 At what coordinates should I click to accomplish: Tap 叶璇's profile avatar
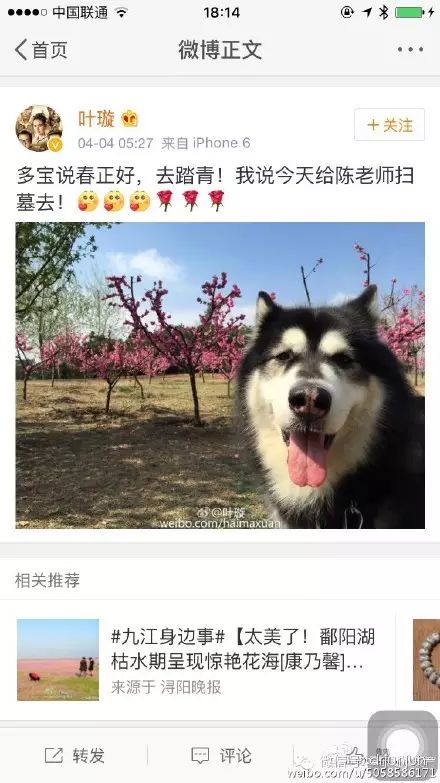pyautogui.click(x=39, y=128)
